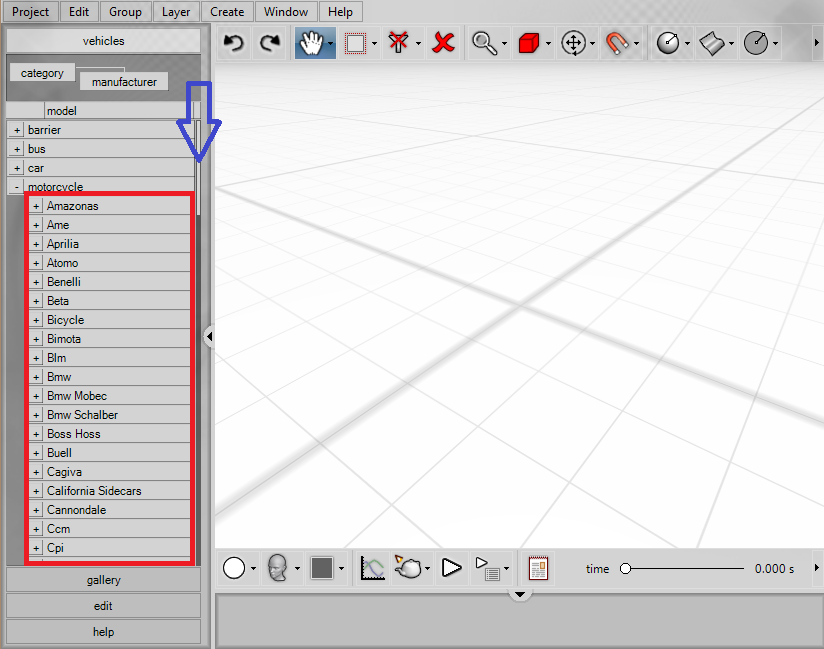Viewport: 824px width, 649px height.
Task: Select the move crosshair tool
Action: click(573, 43)
